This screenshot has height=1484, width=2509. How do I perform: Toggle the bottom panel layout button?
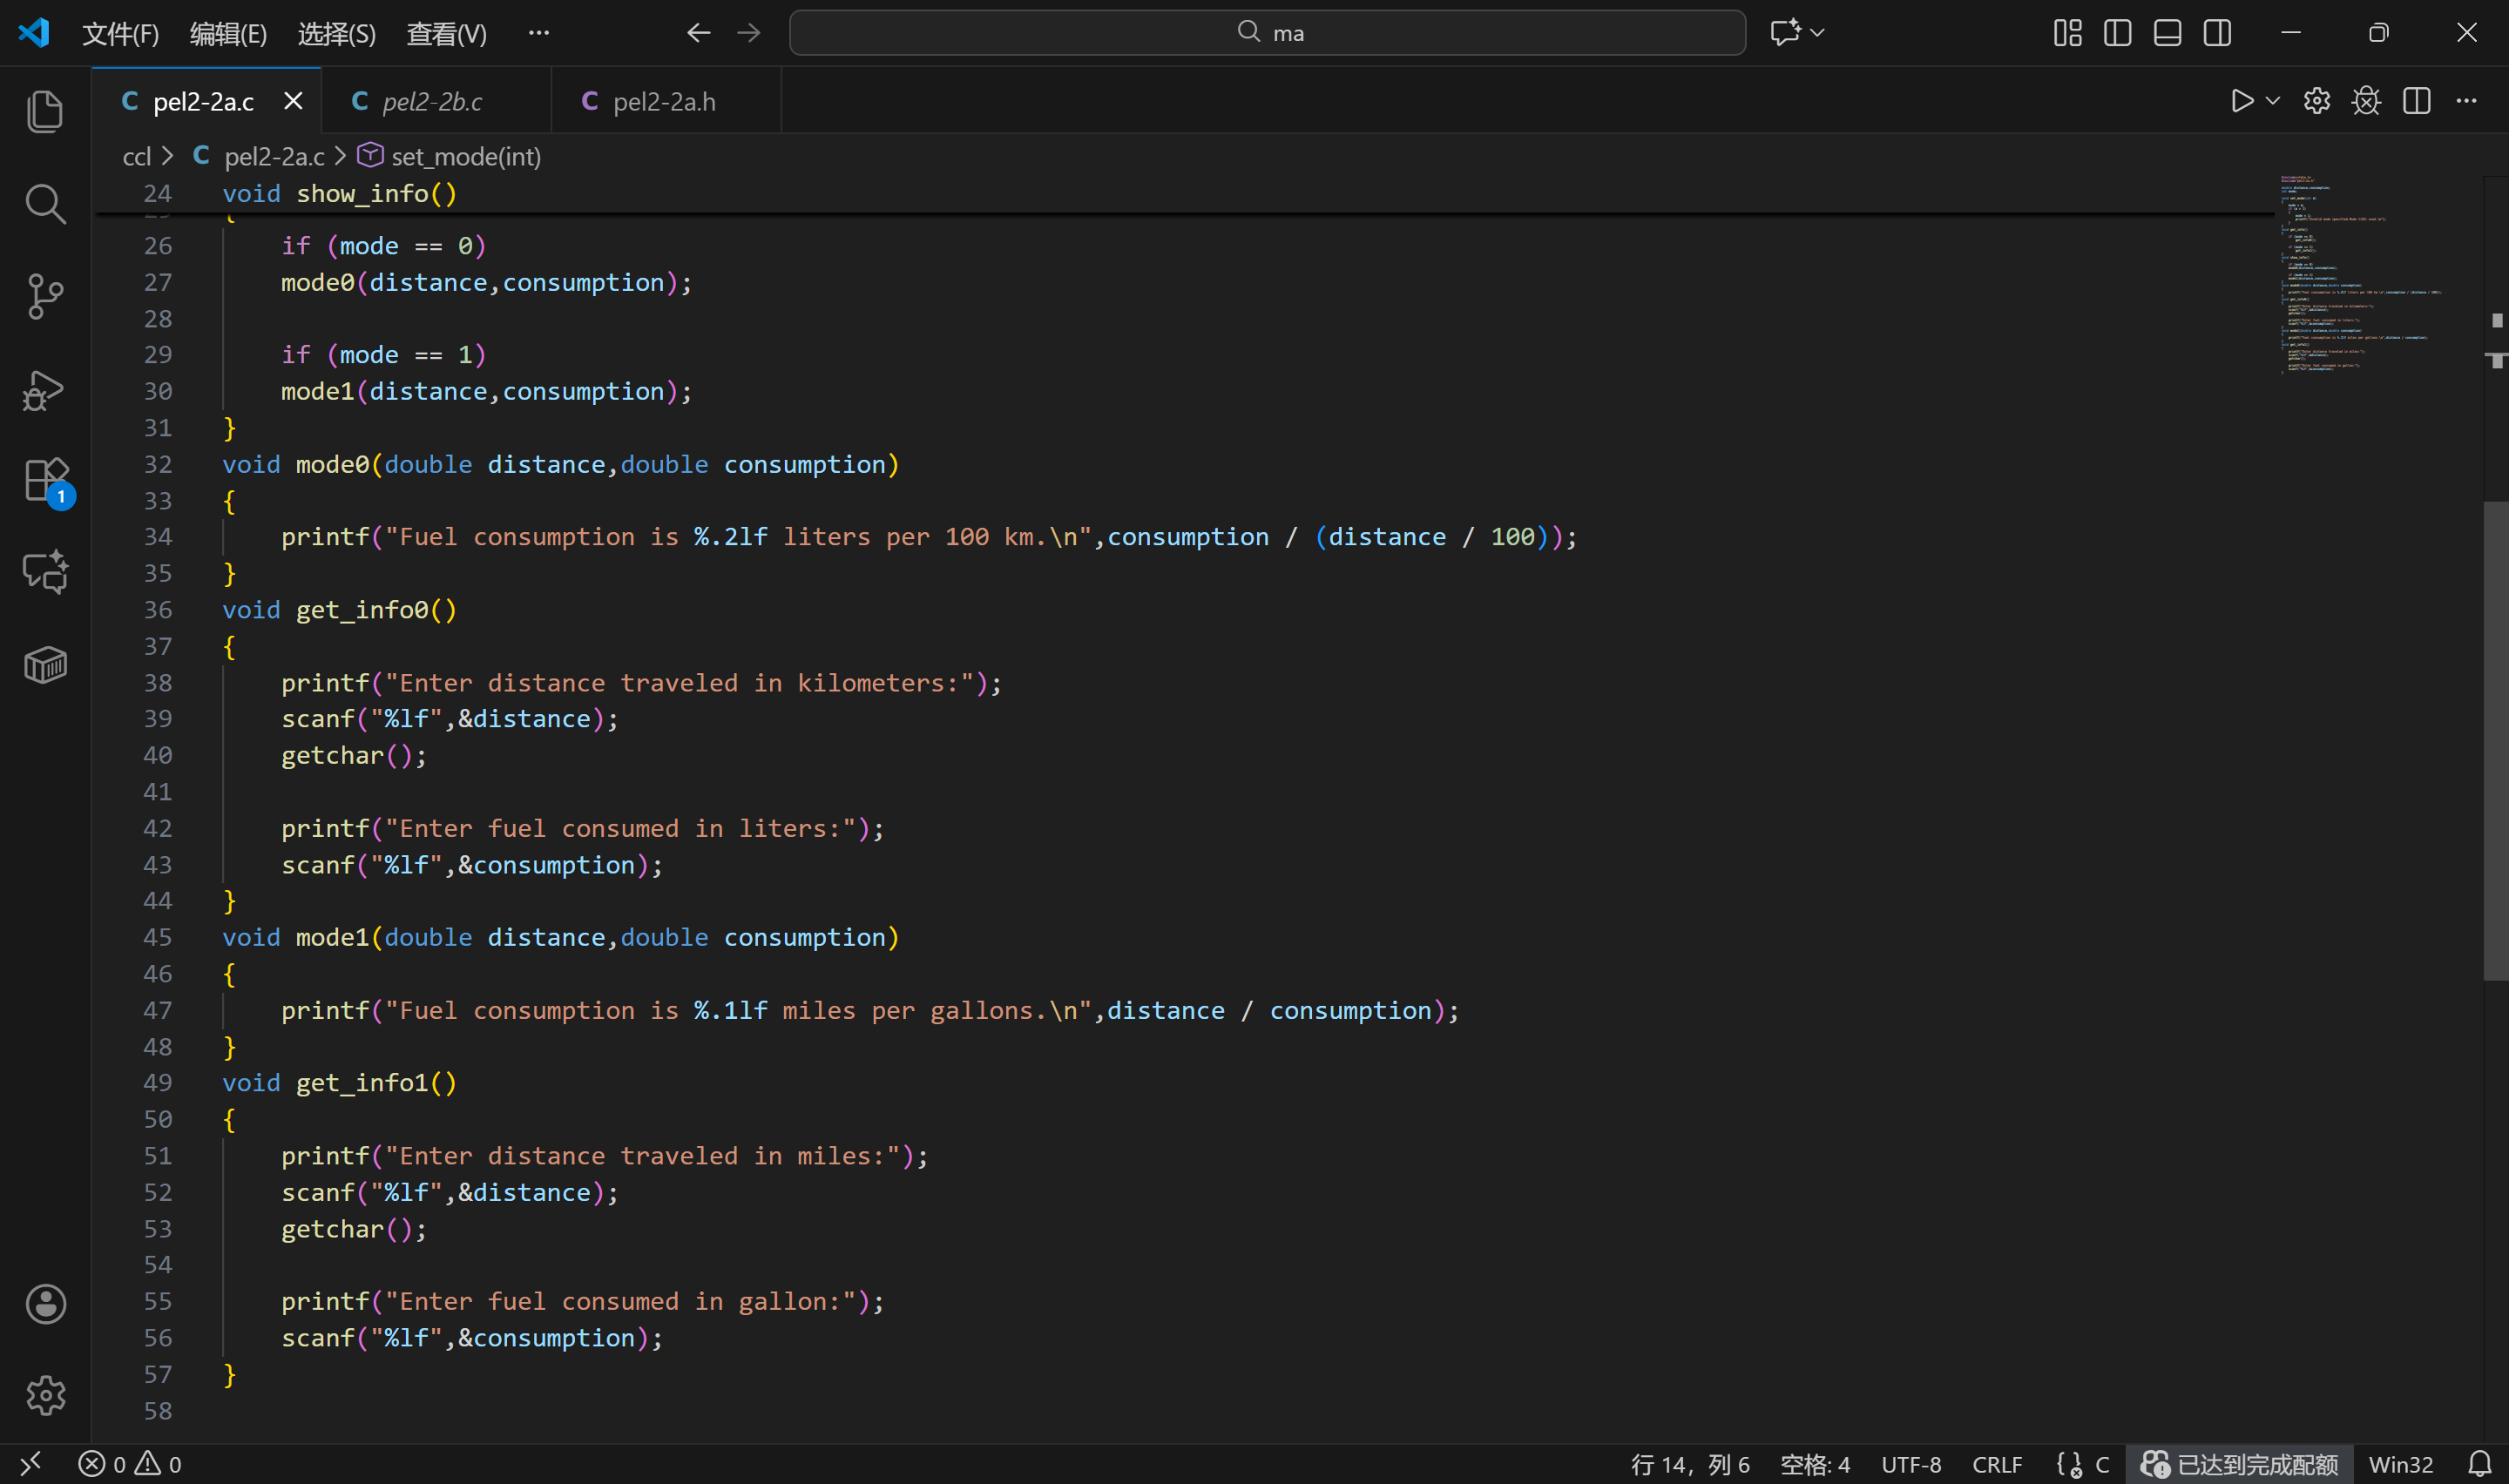coord(2167,33)
